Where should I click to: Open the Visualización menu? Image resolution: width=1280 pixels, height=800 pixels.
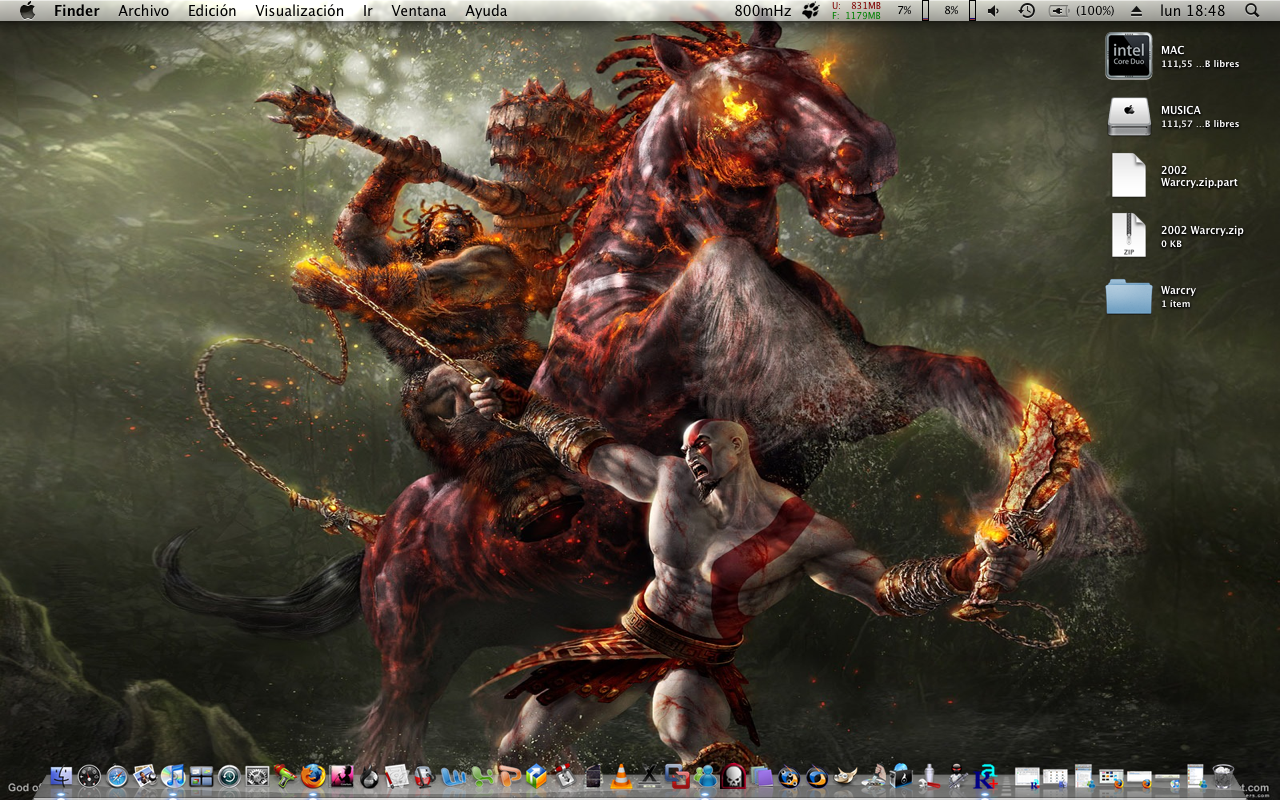(299, 11)
